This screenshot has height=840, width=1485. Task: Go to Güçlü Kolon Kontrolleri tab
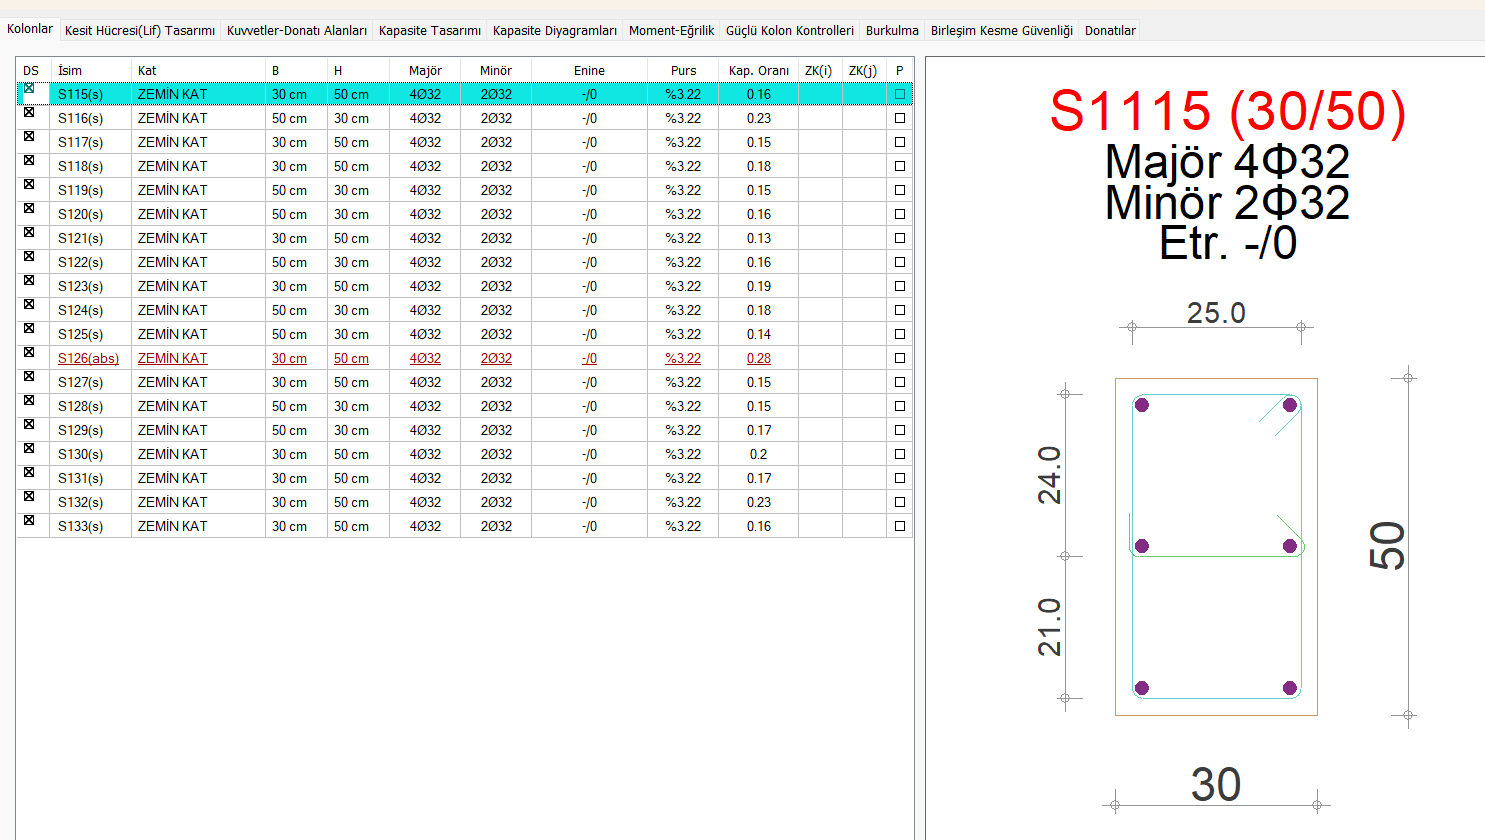coord(789,31)
